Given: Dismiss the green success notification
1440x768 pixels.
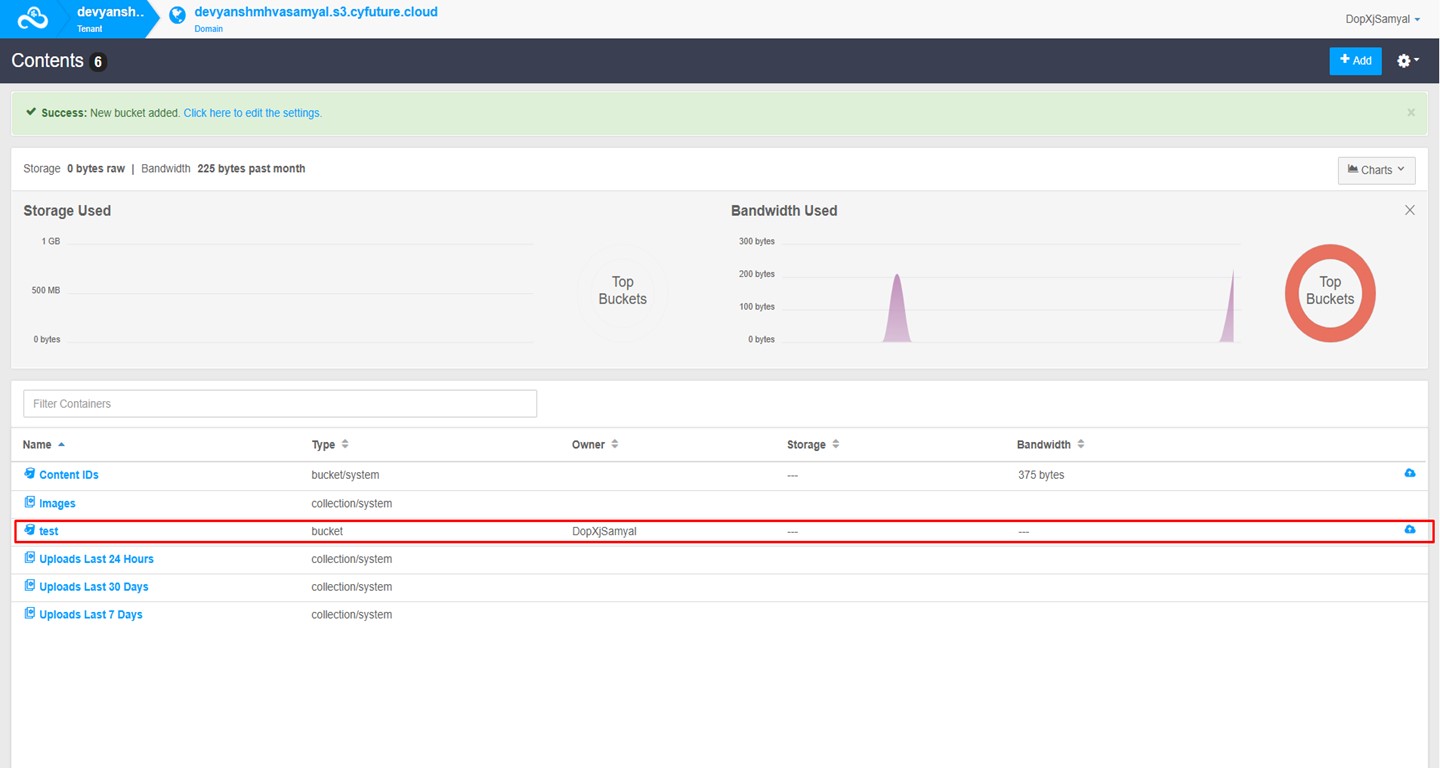Looking at the screenshot, I should pyautogui.click(x=1411, y=113).
